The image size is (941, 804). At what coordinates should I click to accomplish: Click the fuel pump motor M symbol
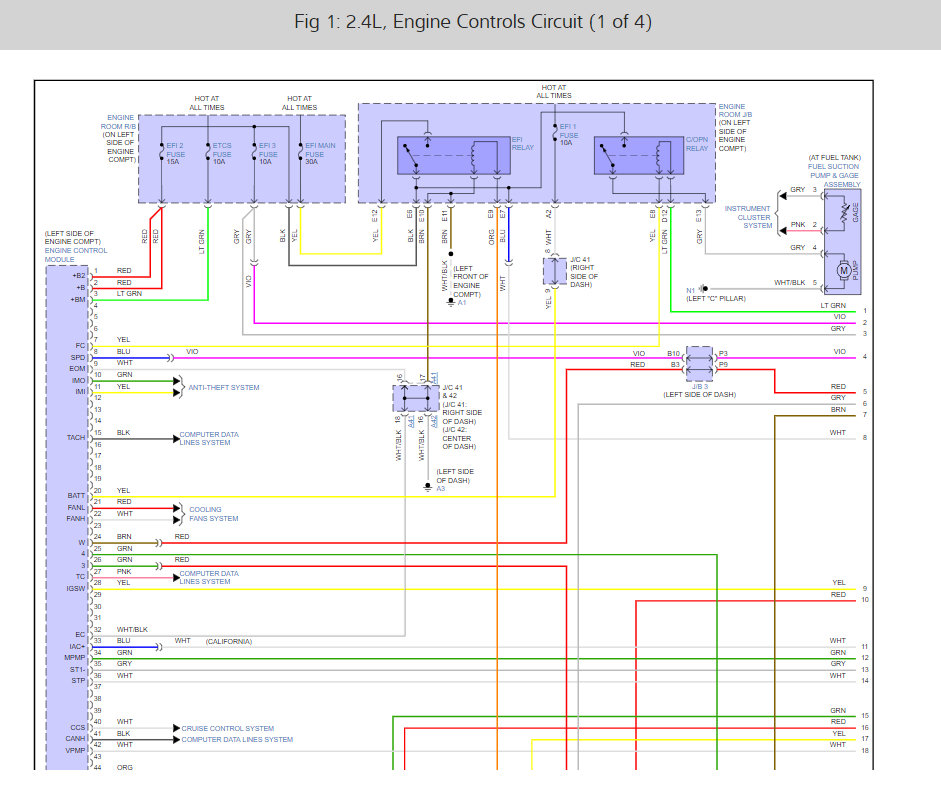coord(844,271)
